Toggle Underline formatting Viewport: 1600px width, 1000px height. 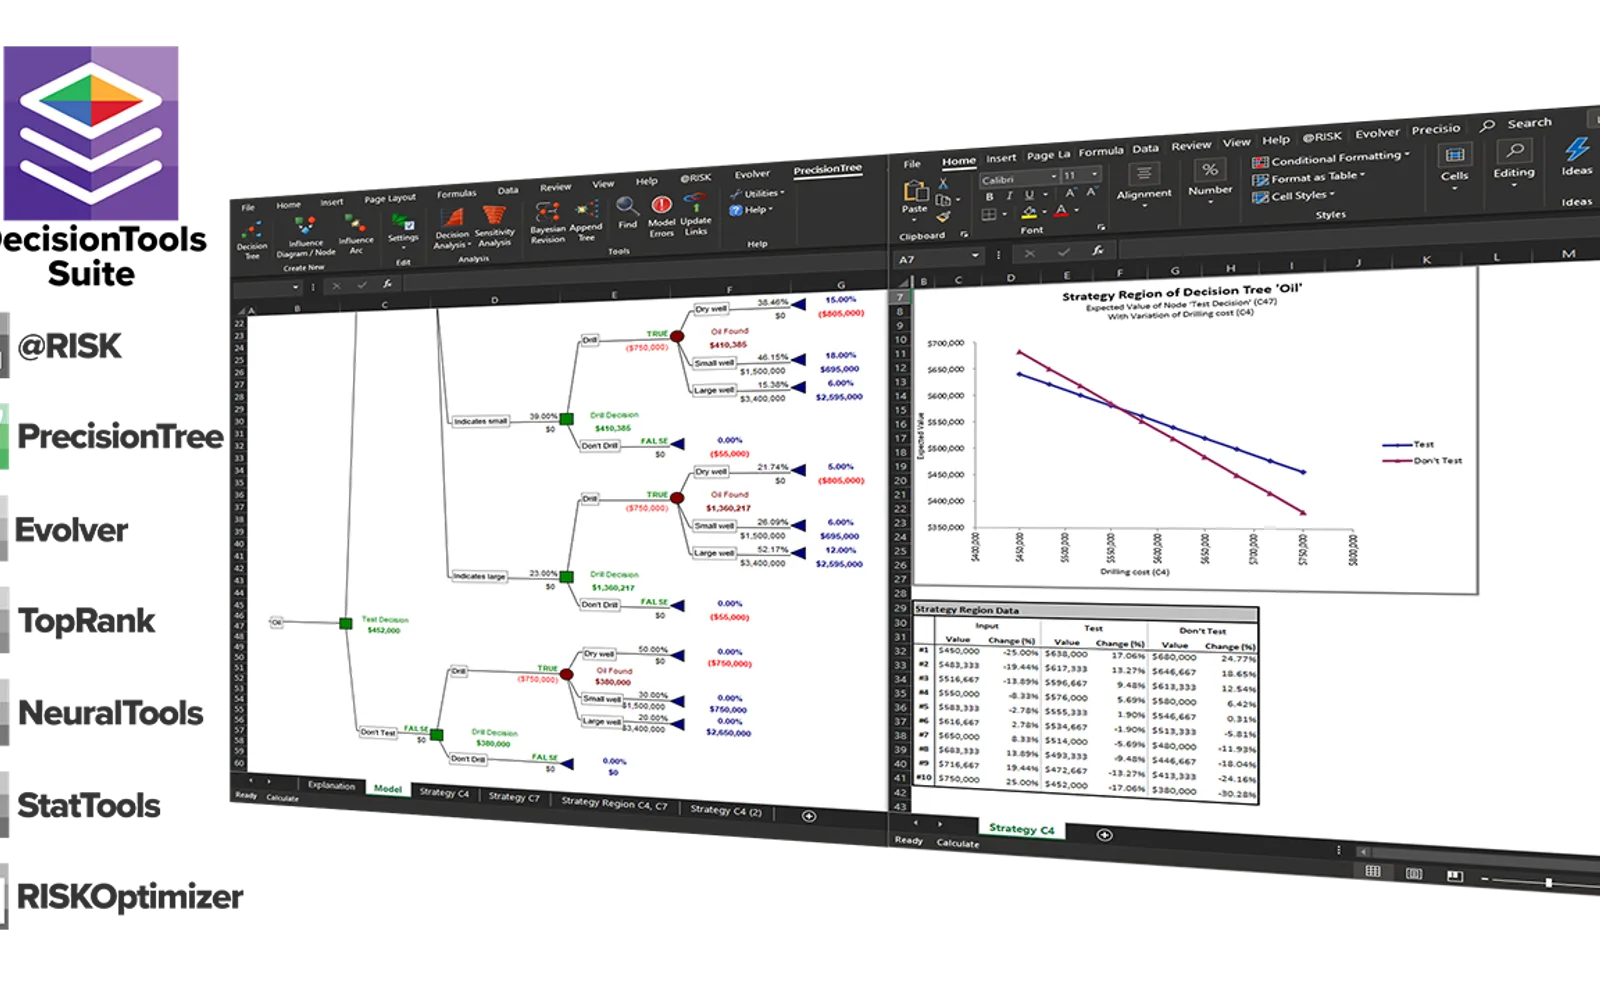click(x=1029, y=195)
